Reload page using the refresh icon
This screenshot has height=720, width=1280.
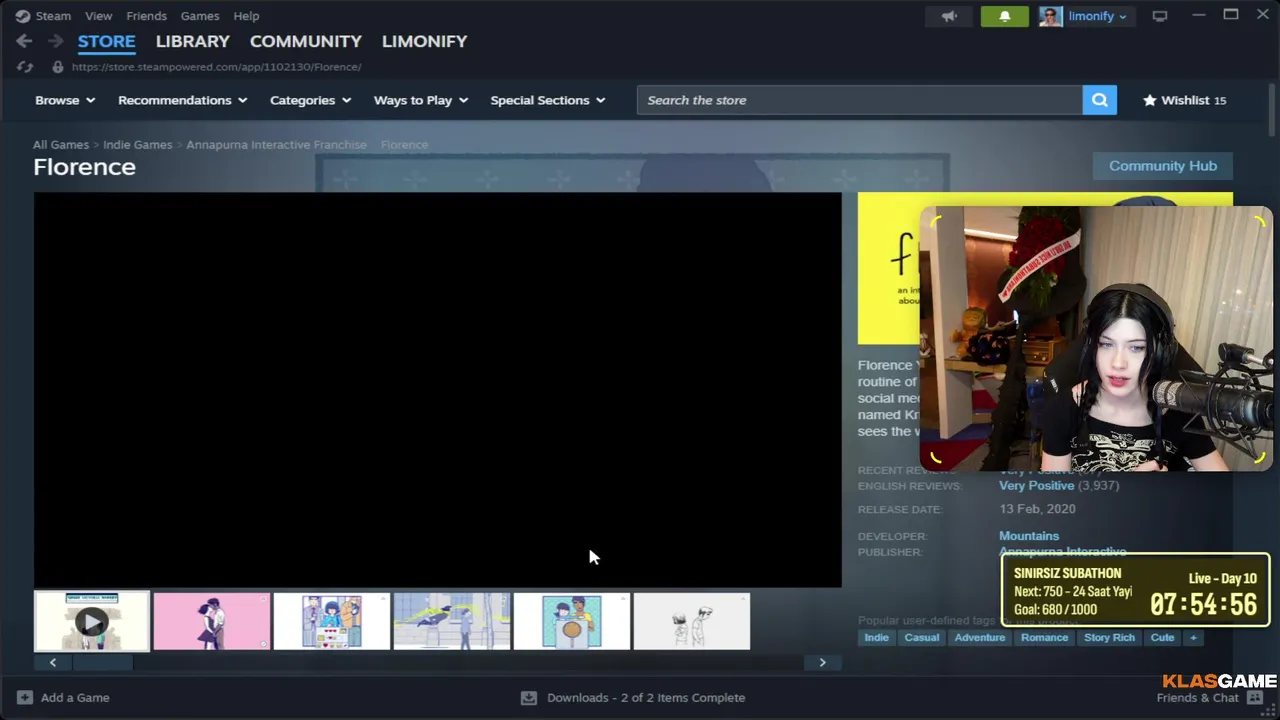tap(25, 67)
